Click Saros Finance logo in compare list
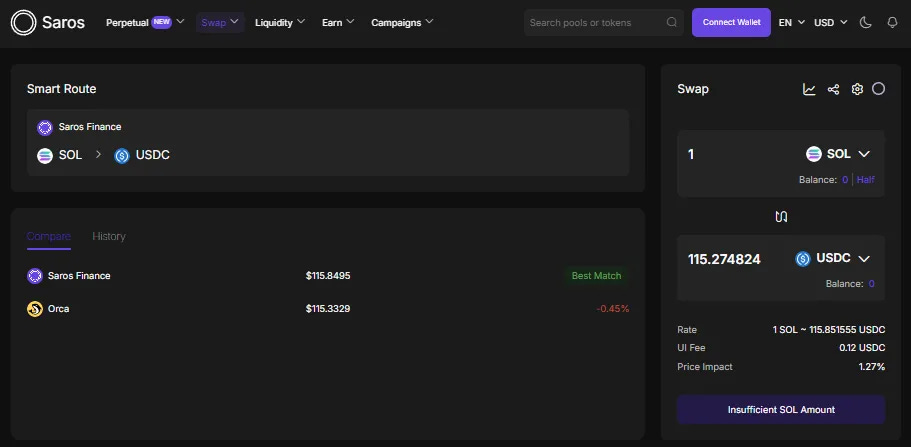 (x=35, y=276)
